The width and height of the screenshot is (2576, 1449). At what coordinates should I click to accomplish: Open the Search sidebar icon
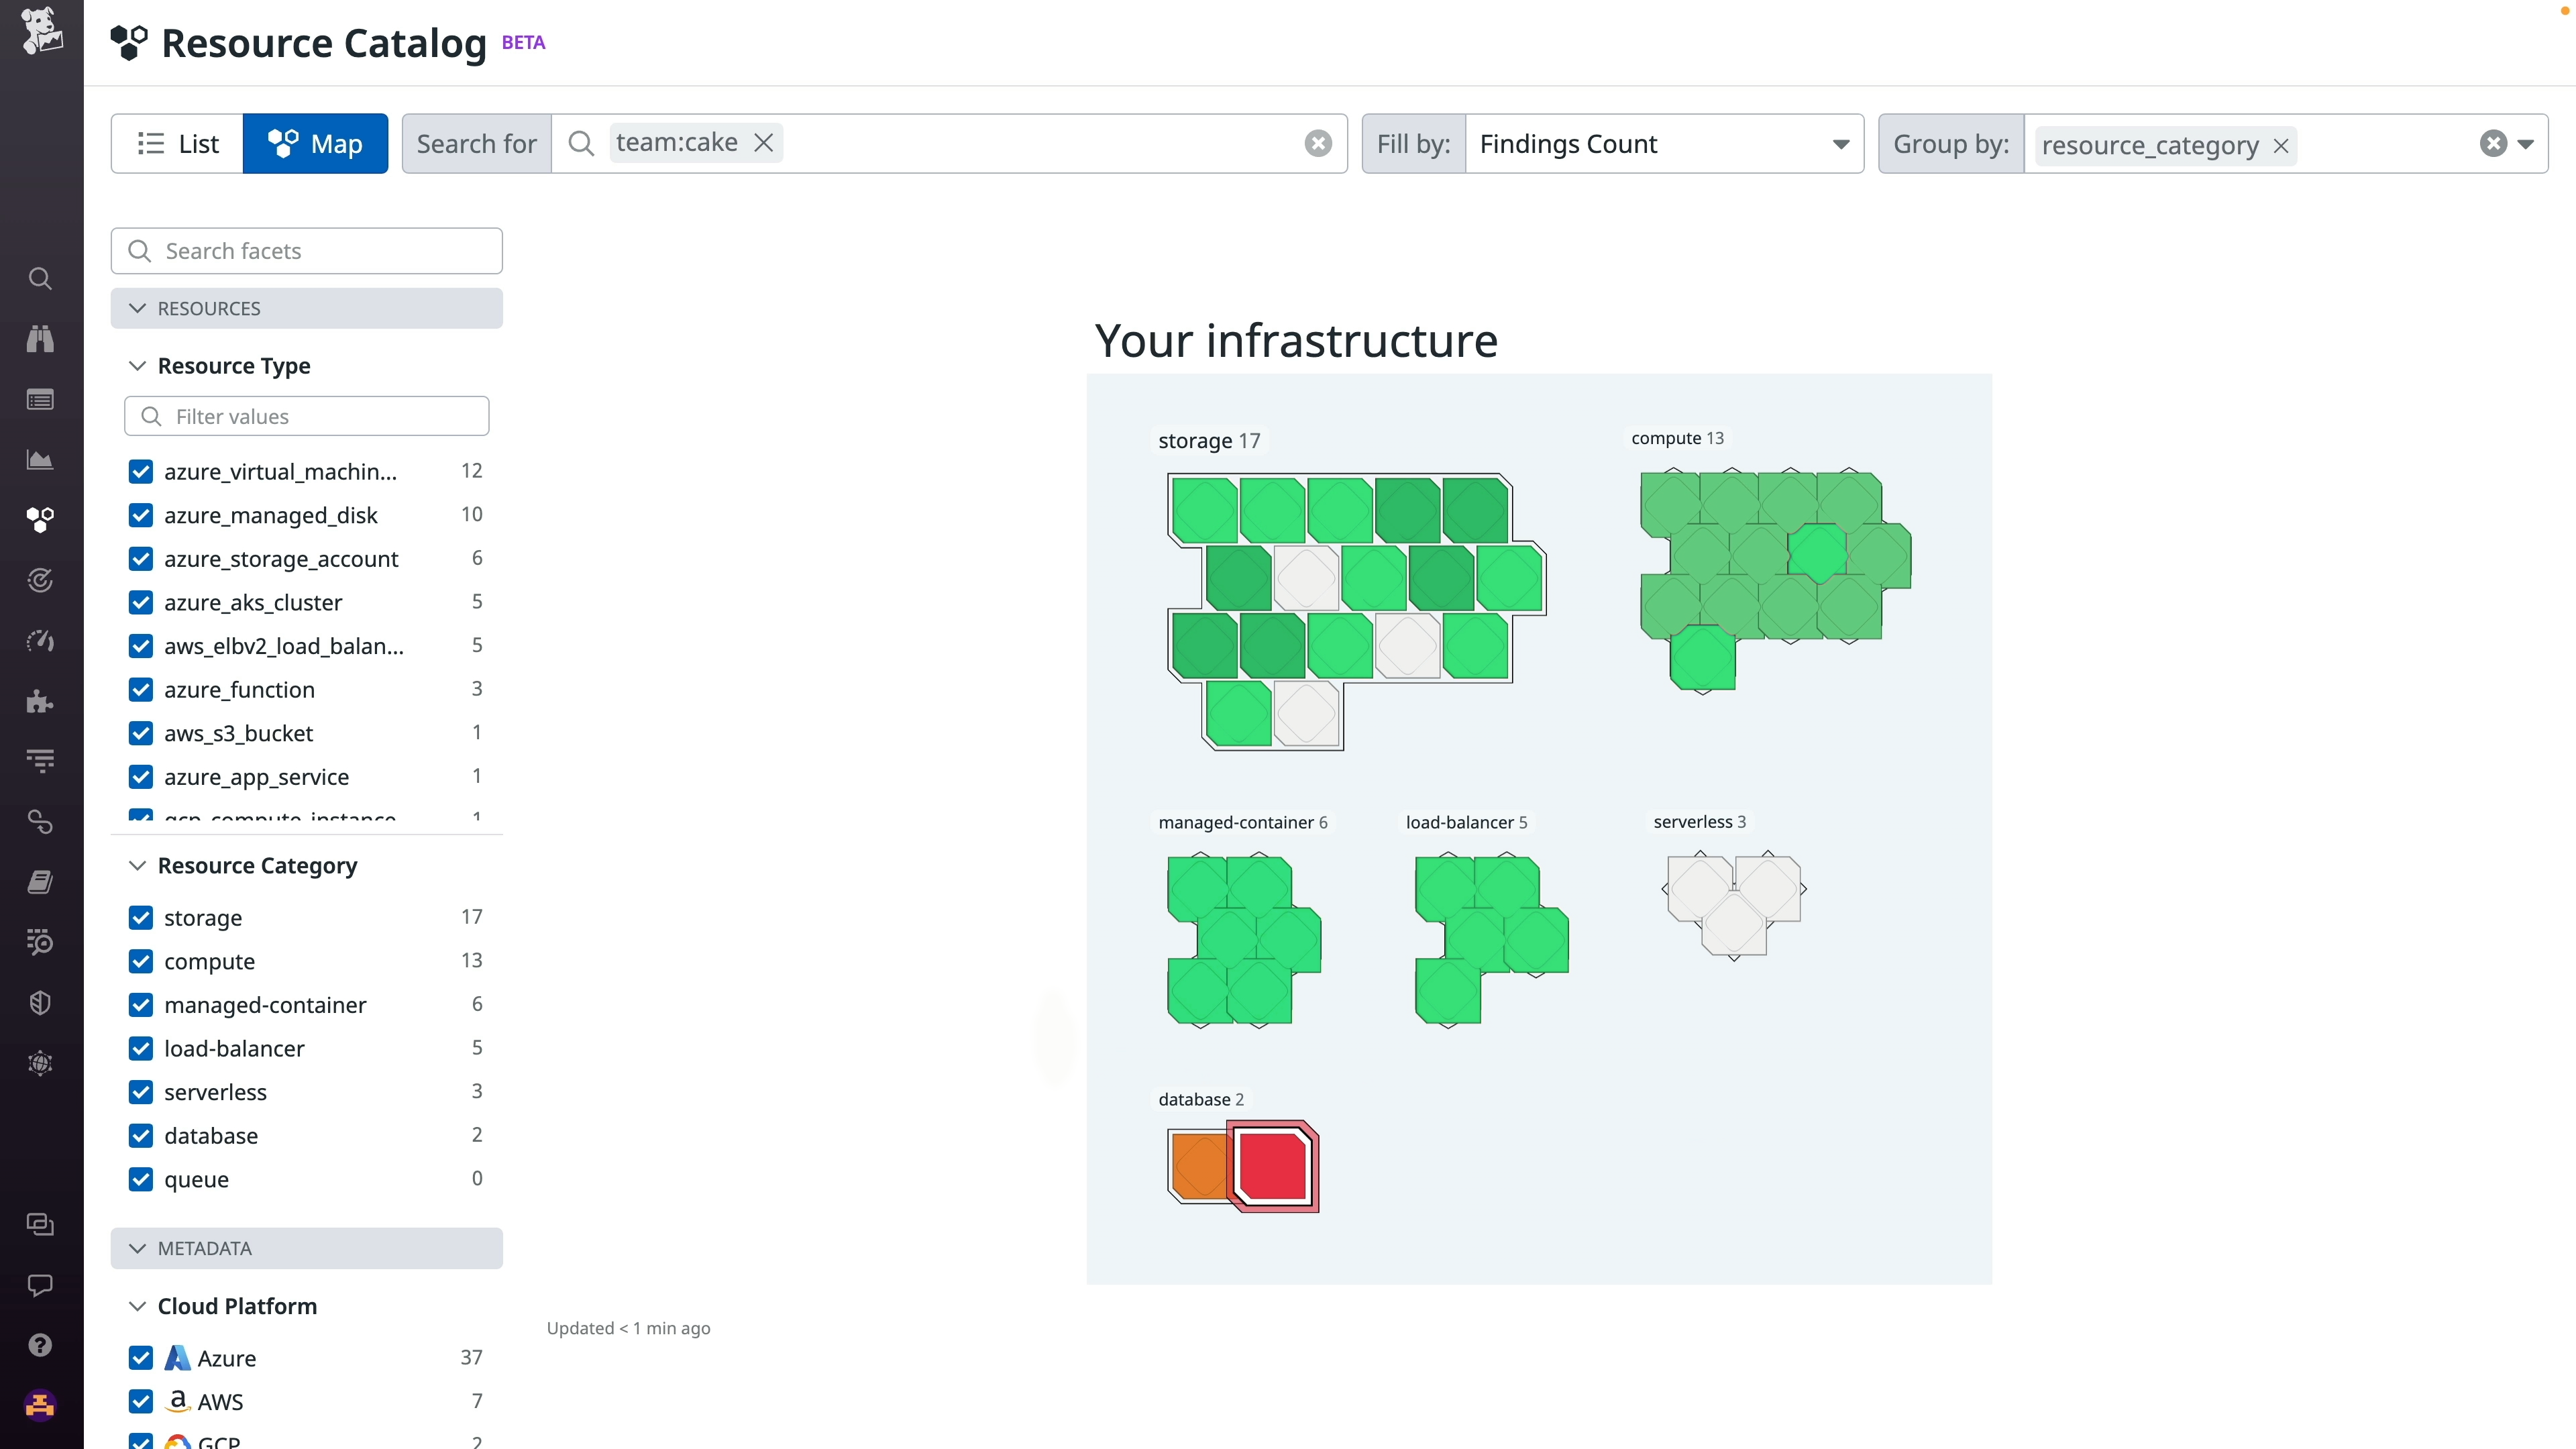(x=40, y=279)
